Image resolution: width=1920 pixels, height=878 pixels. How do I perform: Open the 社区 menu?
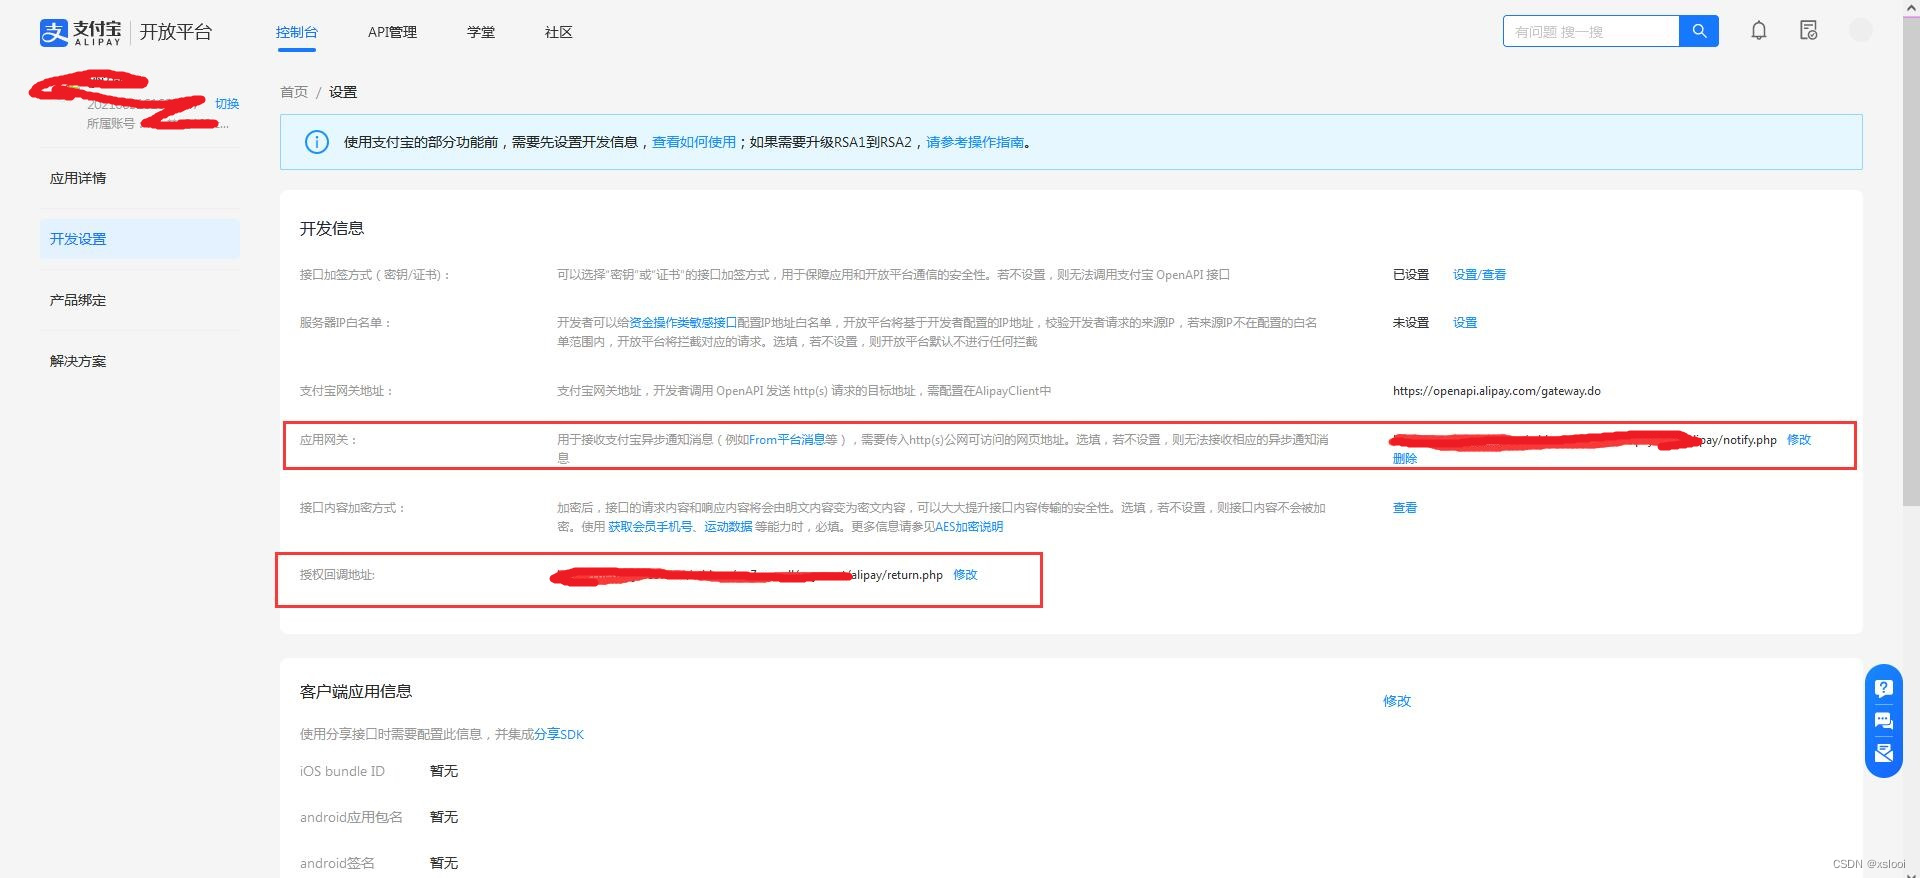[x=559, y=32]
